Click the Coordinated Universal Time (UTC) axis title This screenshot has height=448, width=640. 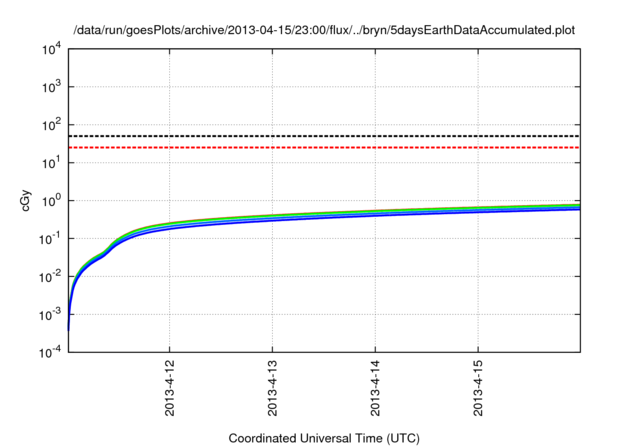324,438
